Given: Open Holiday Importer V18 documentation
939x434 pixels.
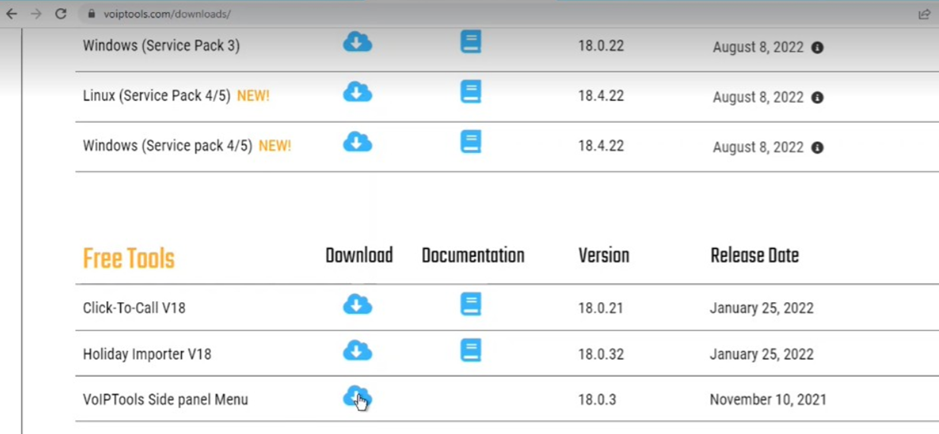Looking at the screenshot, I should [471, 350].
